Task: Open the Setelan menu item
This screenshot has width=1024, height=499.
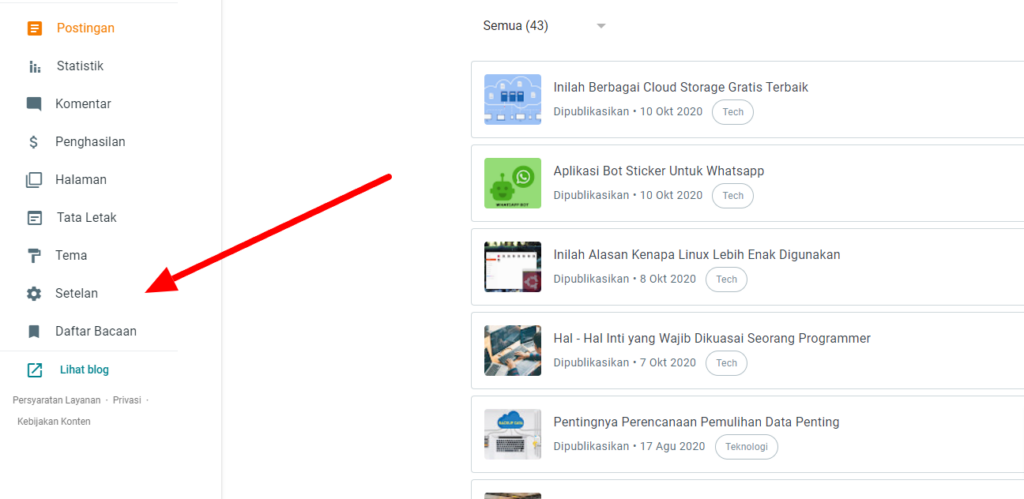Action: click(x=77, y=294)
